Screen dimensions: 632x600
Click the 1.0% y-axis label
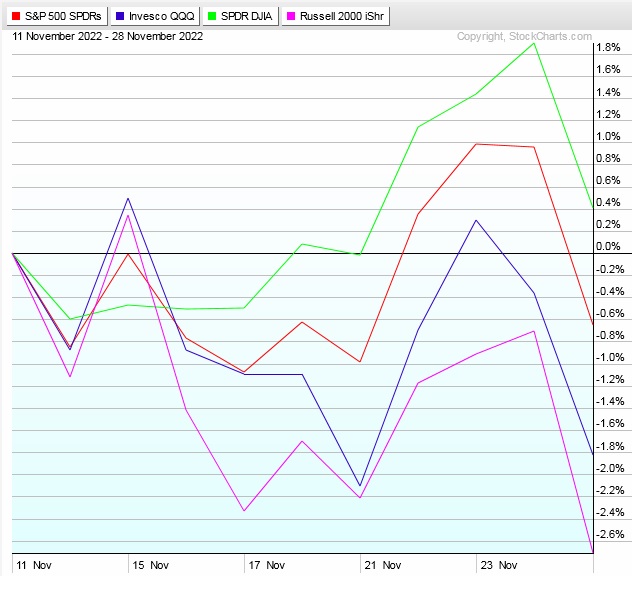tap(608, 136)
